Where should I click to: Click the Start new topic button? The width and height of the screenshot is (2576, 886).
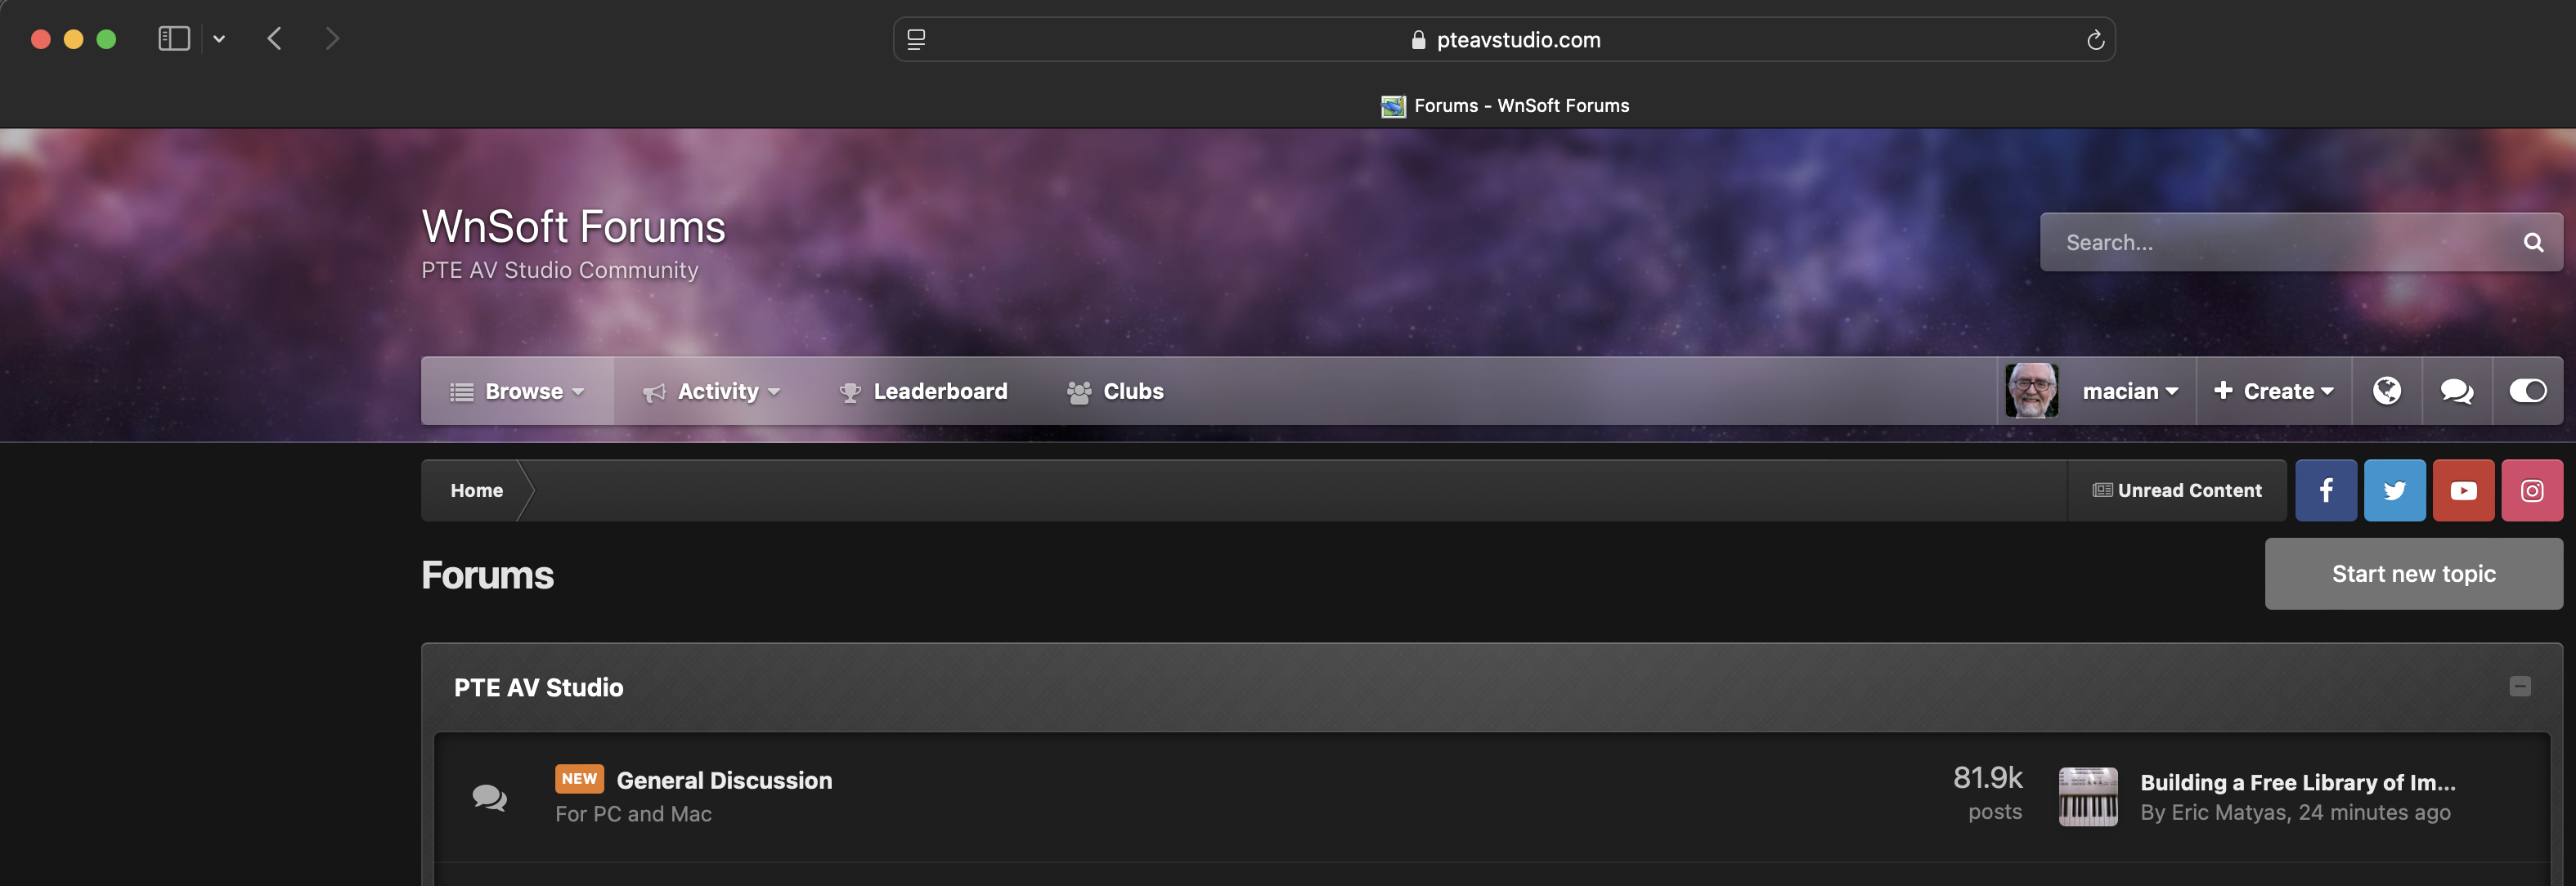click(2413, 574)
